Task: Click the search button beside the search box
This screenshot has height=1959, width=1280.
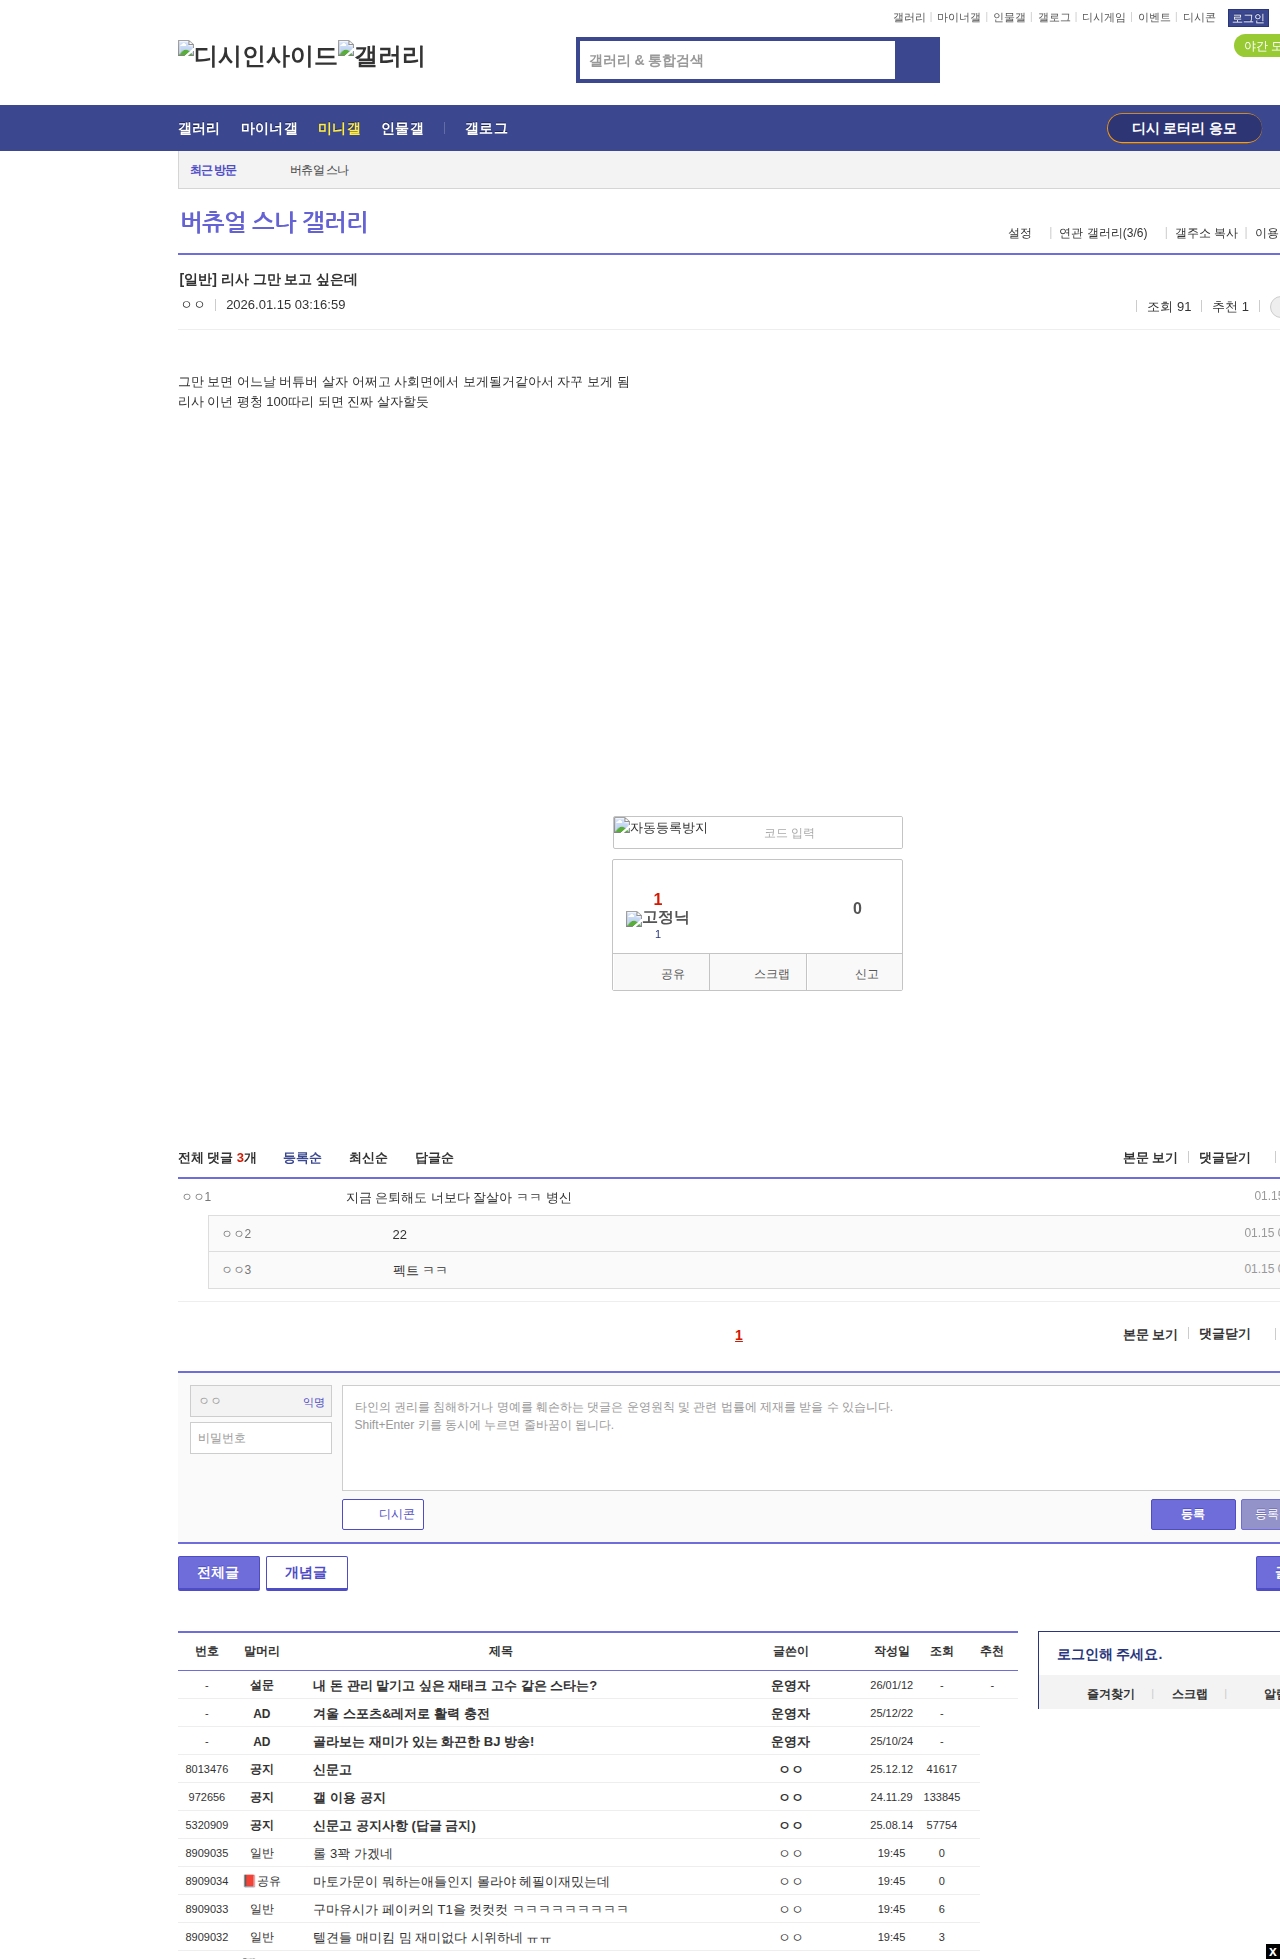Action: (x=917, y=60)
